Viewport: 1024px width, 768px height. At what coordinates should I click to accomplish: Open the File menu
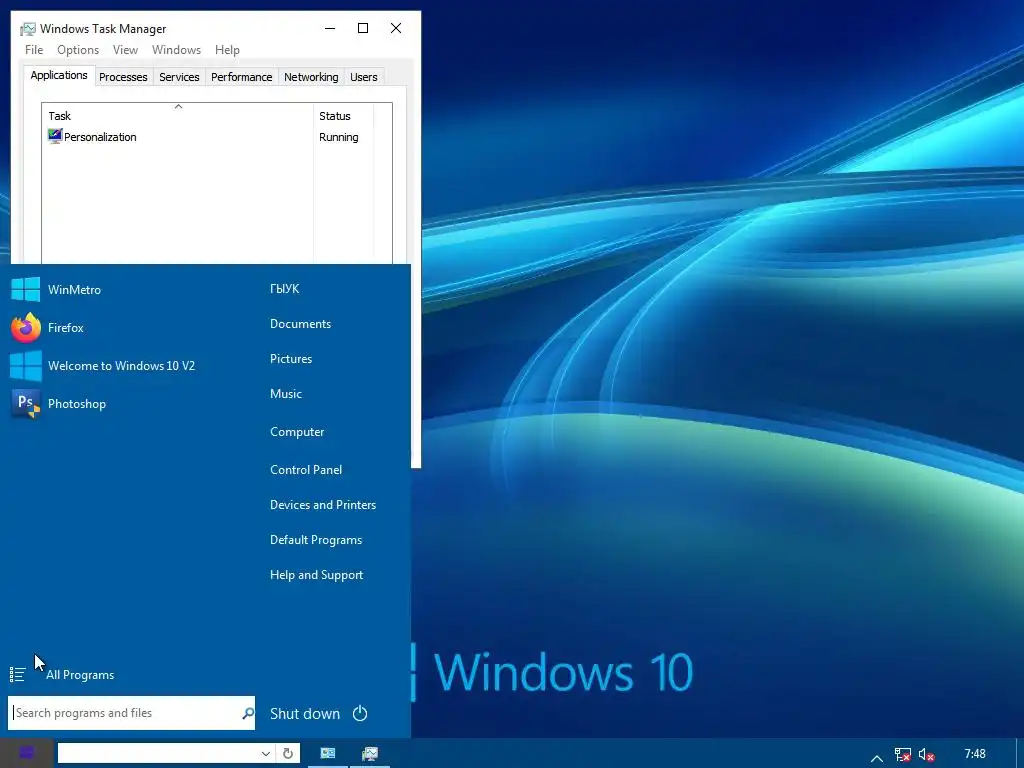pyautogui.click(x=34, y=50)
